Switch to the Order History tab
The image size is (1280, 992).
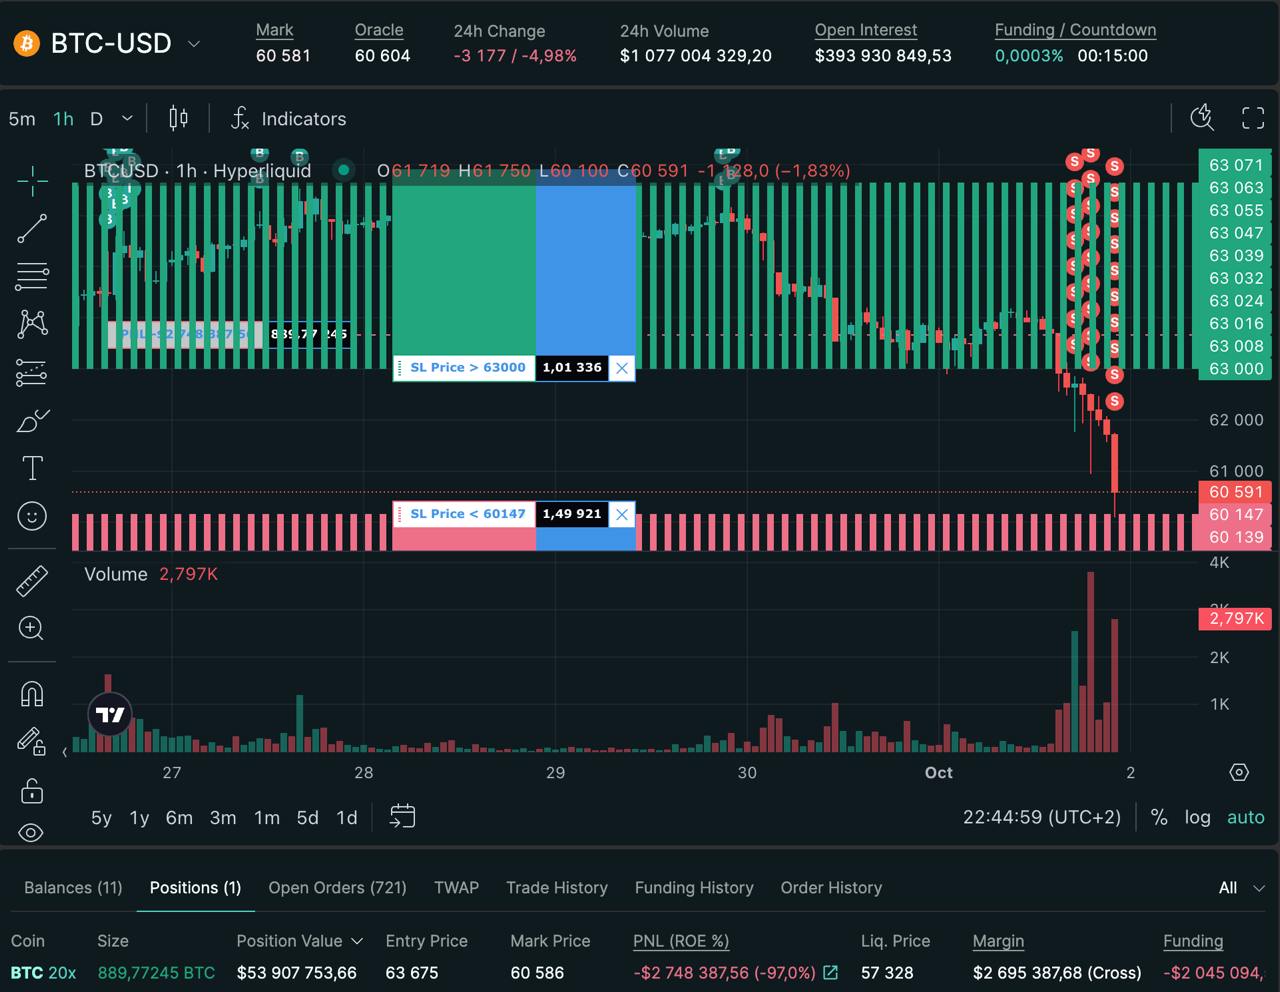coord(831,888)
